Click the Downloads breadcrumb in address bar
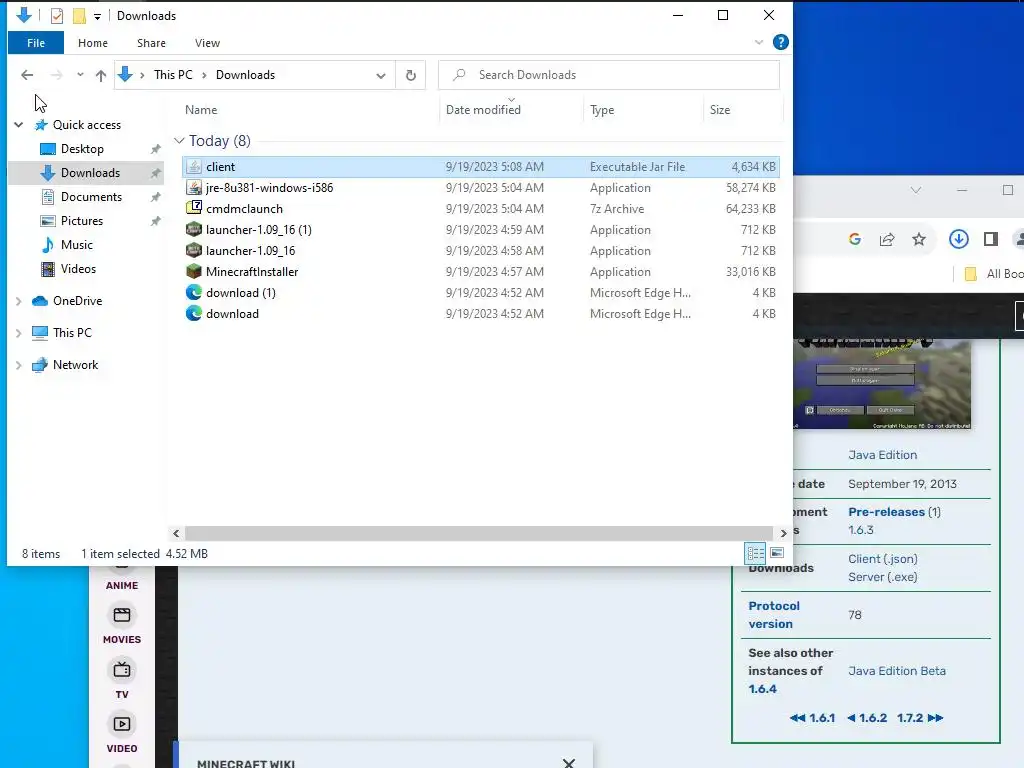 246,75
